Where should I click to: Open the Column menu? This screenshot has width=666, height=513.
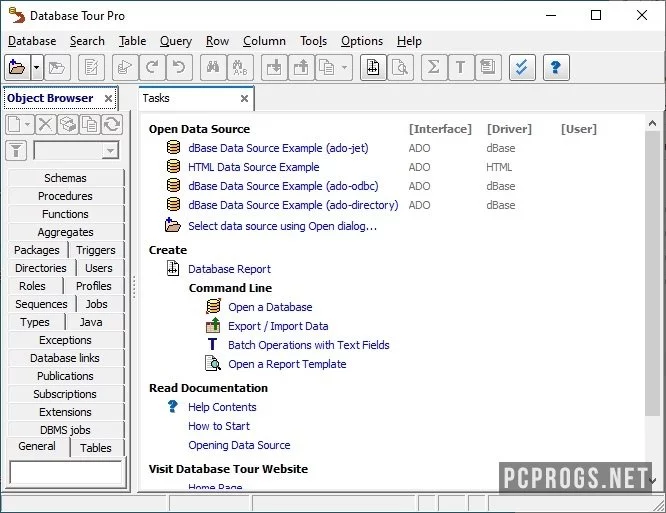coord(264,41)
